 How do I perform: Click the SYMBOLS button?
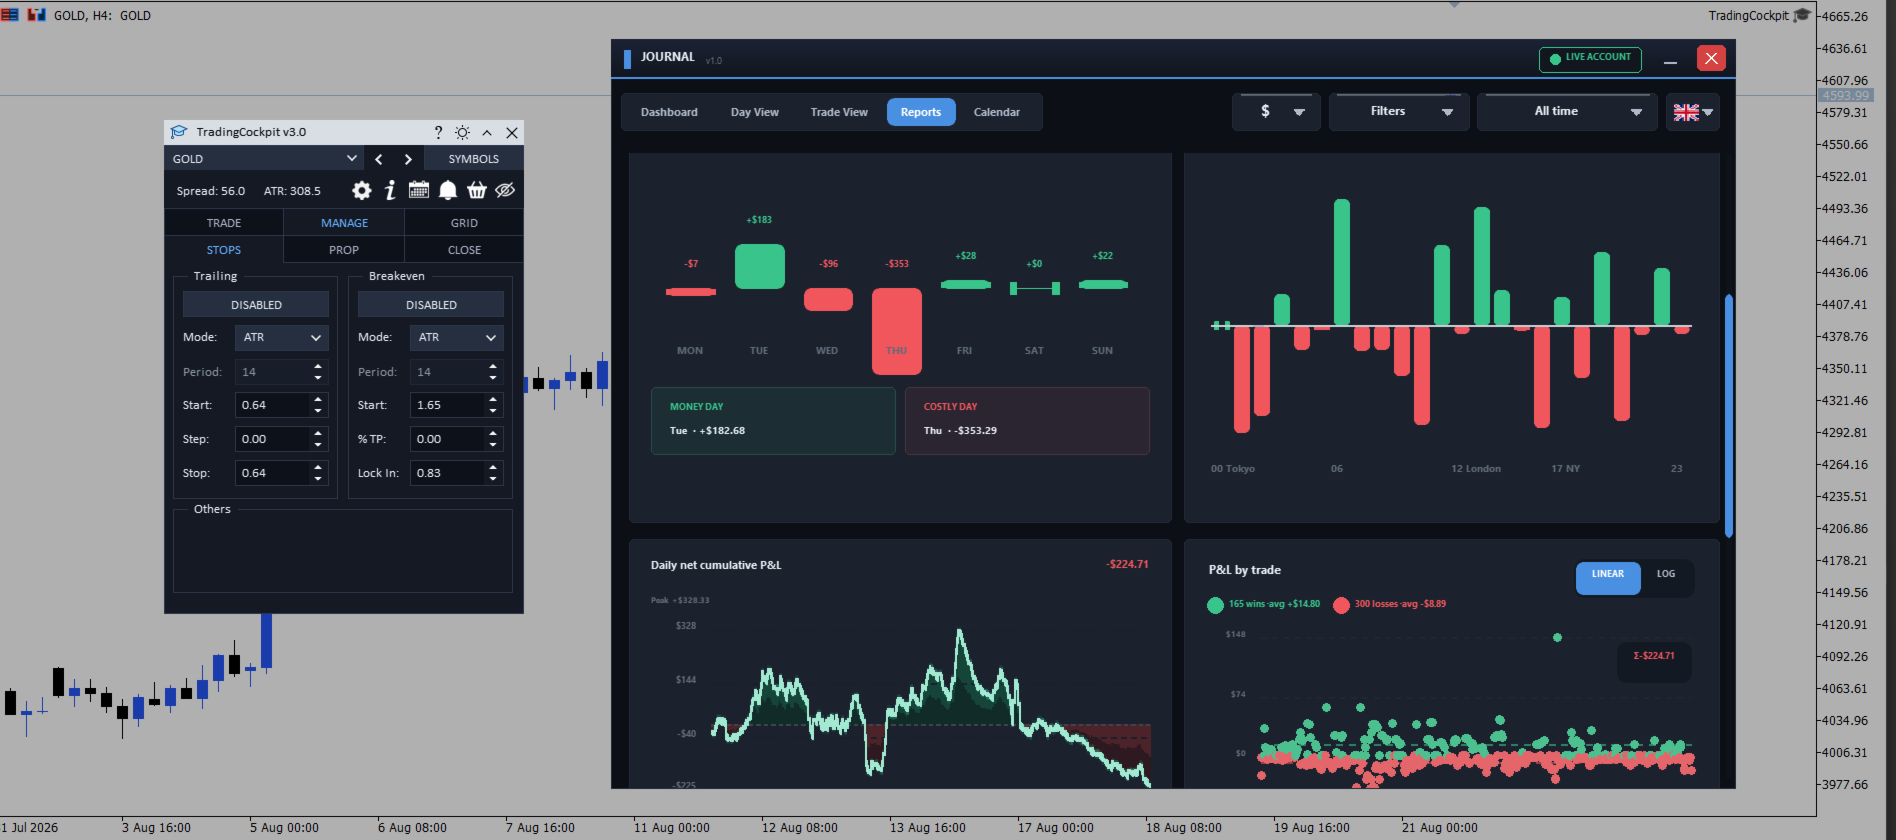(473, 159)
